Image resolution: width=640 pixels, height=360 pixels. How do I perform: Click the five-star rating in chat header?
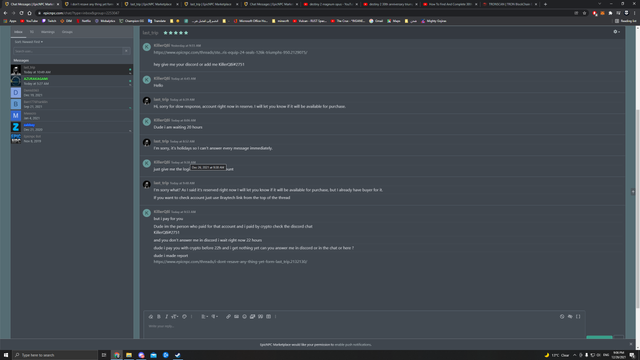click(176, 33)
